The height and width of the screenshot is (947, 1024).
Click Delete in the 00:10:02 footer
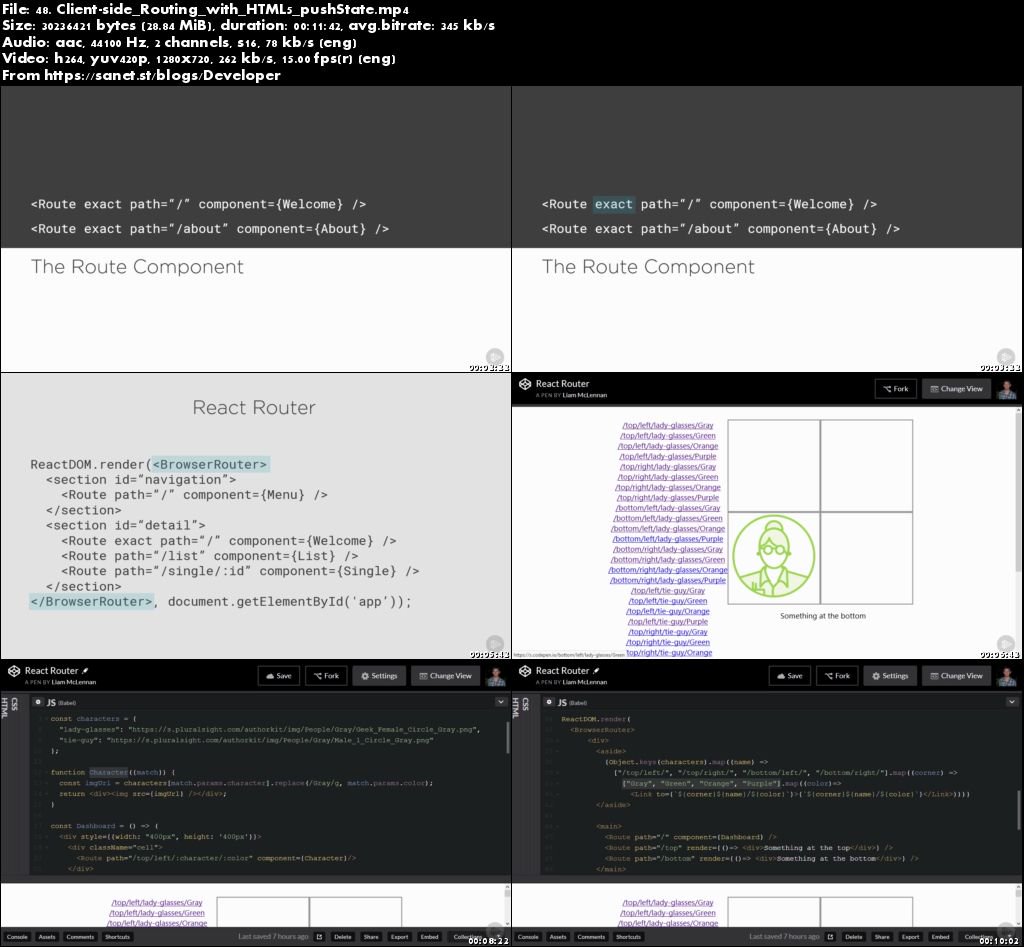click(x=854, y=937)
